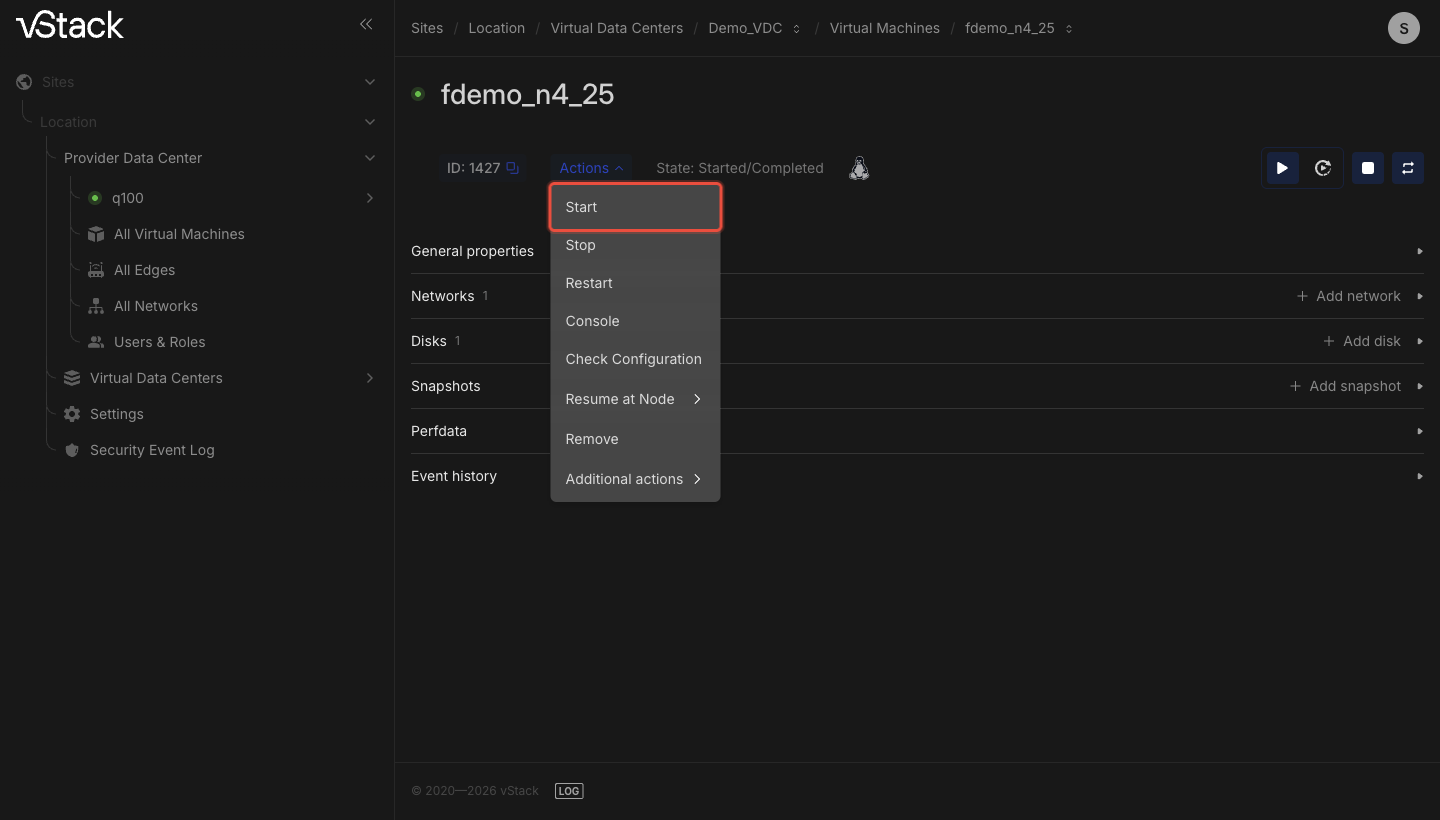Expand the Event history section arrow

point(1420,476)
